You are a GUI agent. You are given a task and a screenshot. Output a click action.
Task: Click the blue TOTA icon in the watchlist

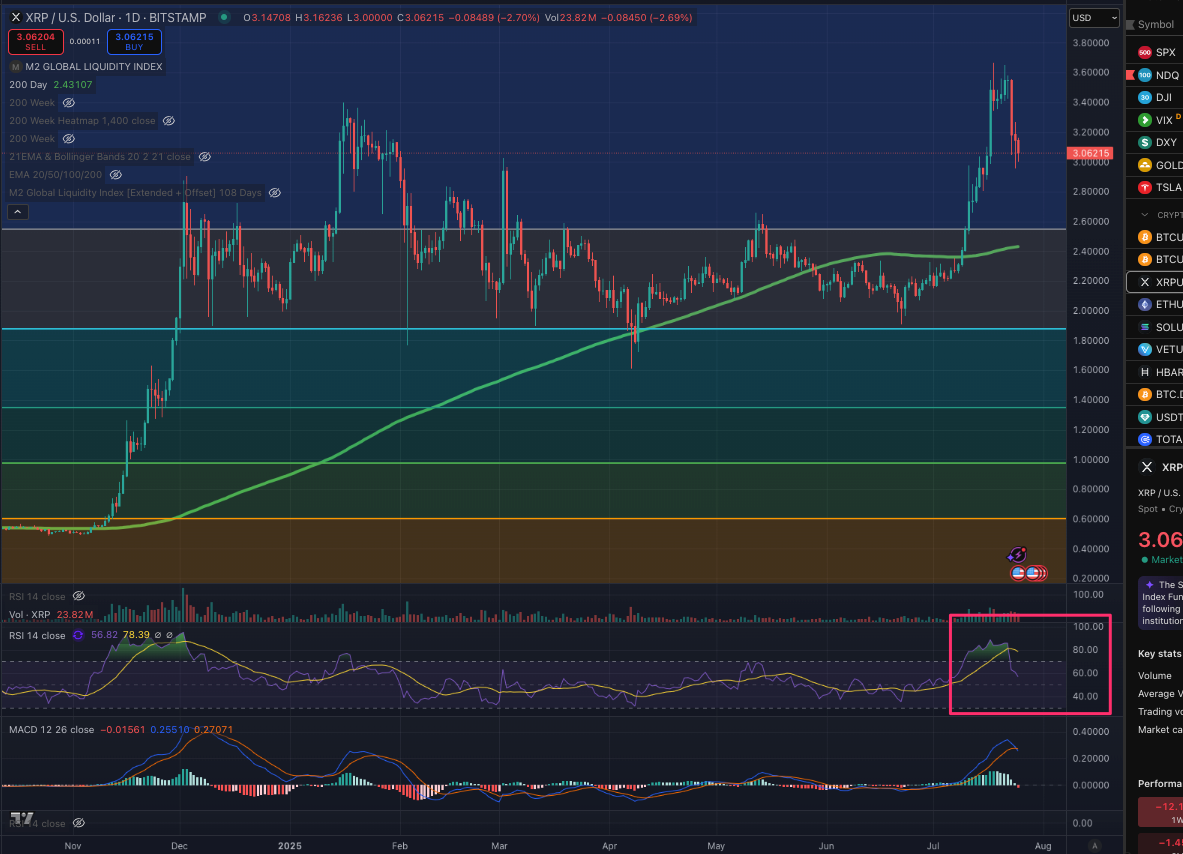[x=1145, y=439]
